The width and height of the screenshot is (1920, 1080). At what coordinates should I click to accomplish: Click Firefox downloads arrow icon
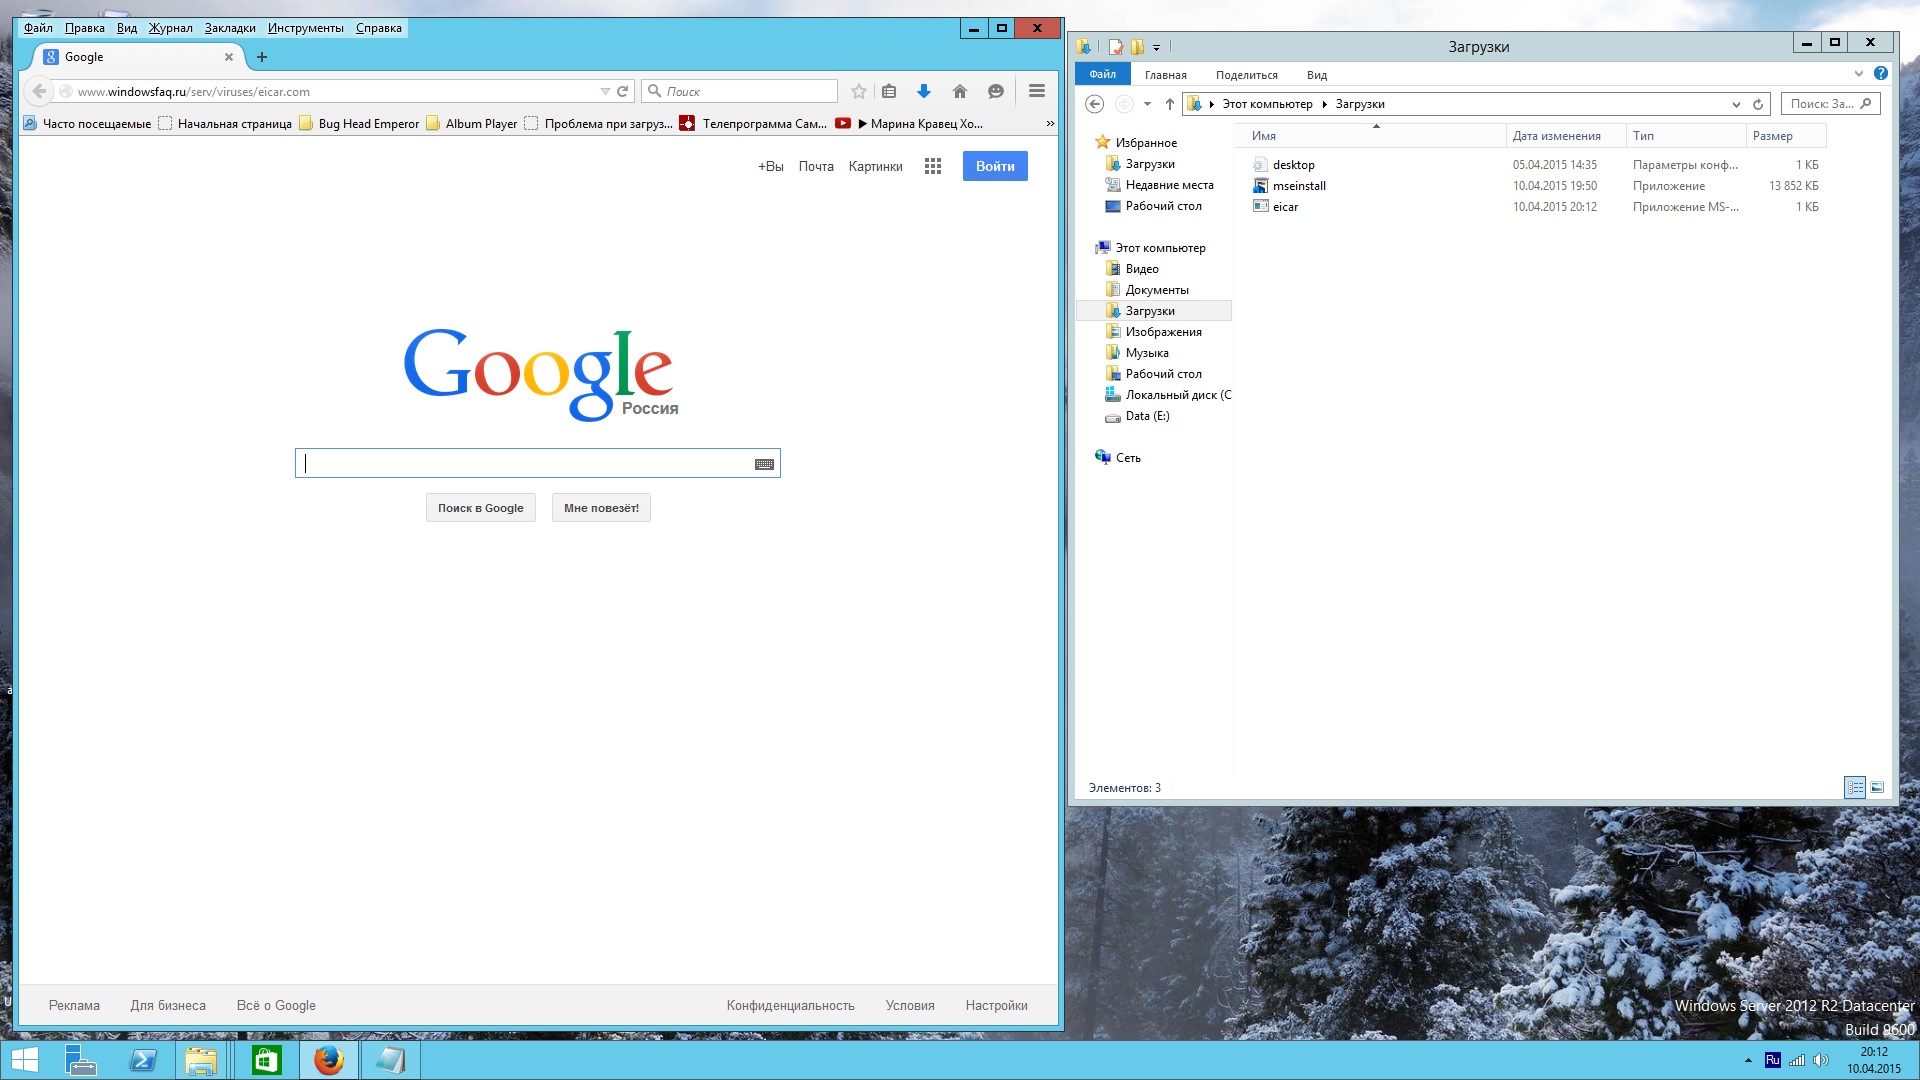(x=924, y=91)
